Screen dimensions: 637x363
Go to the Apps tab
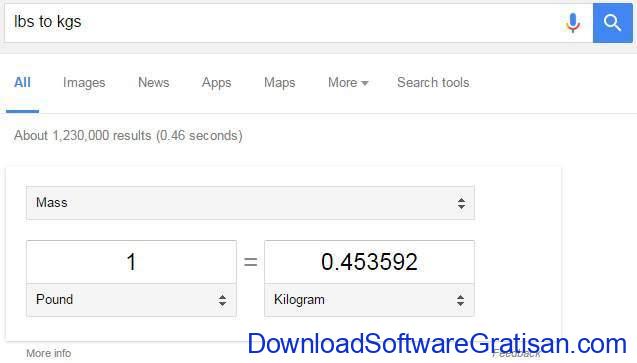pos(217,83)
